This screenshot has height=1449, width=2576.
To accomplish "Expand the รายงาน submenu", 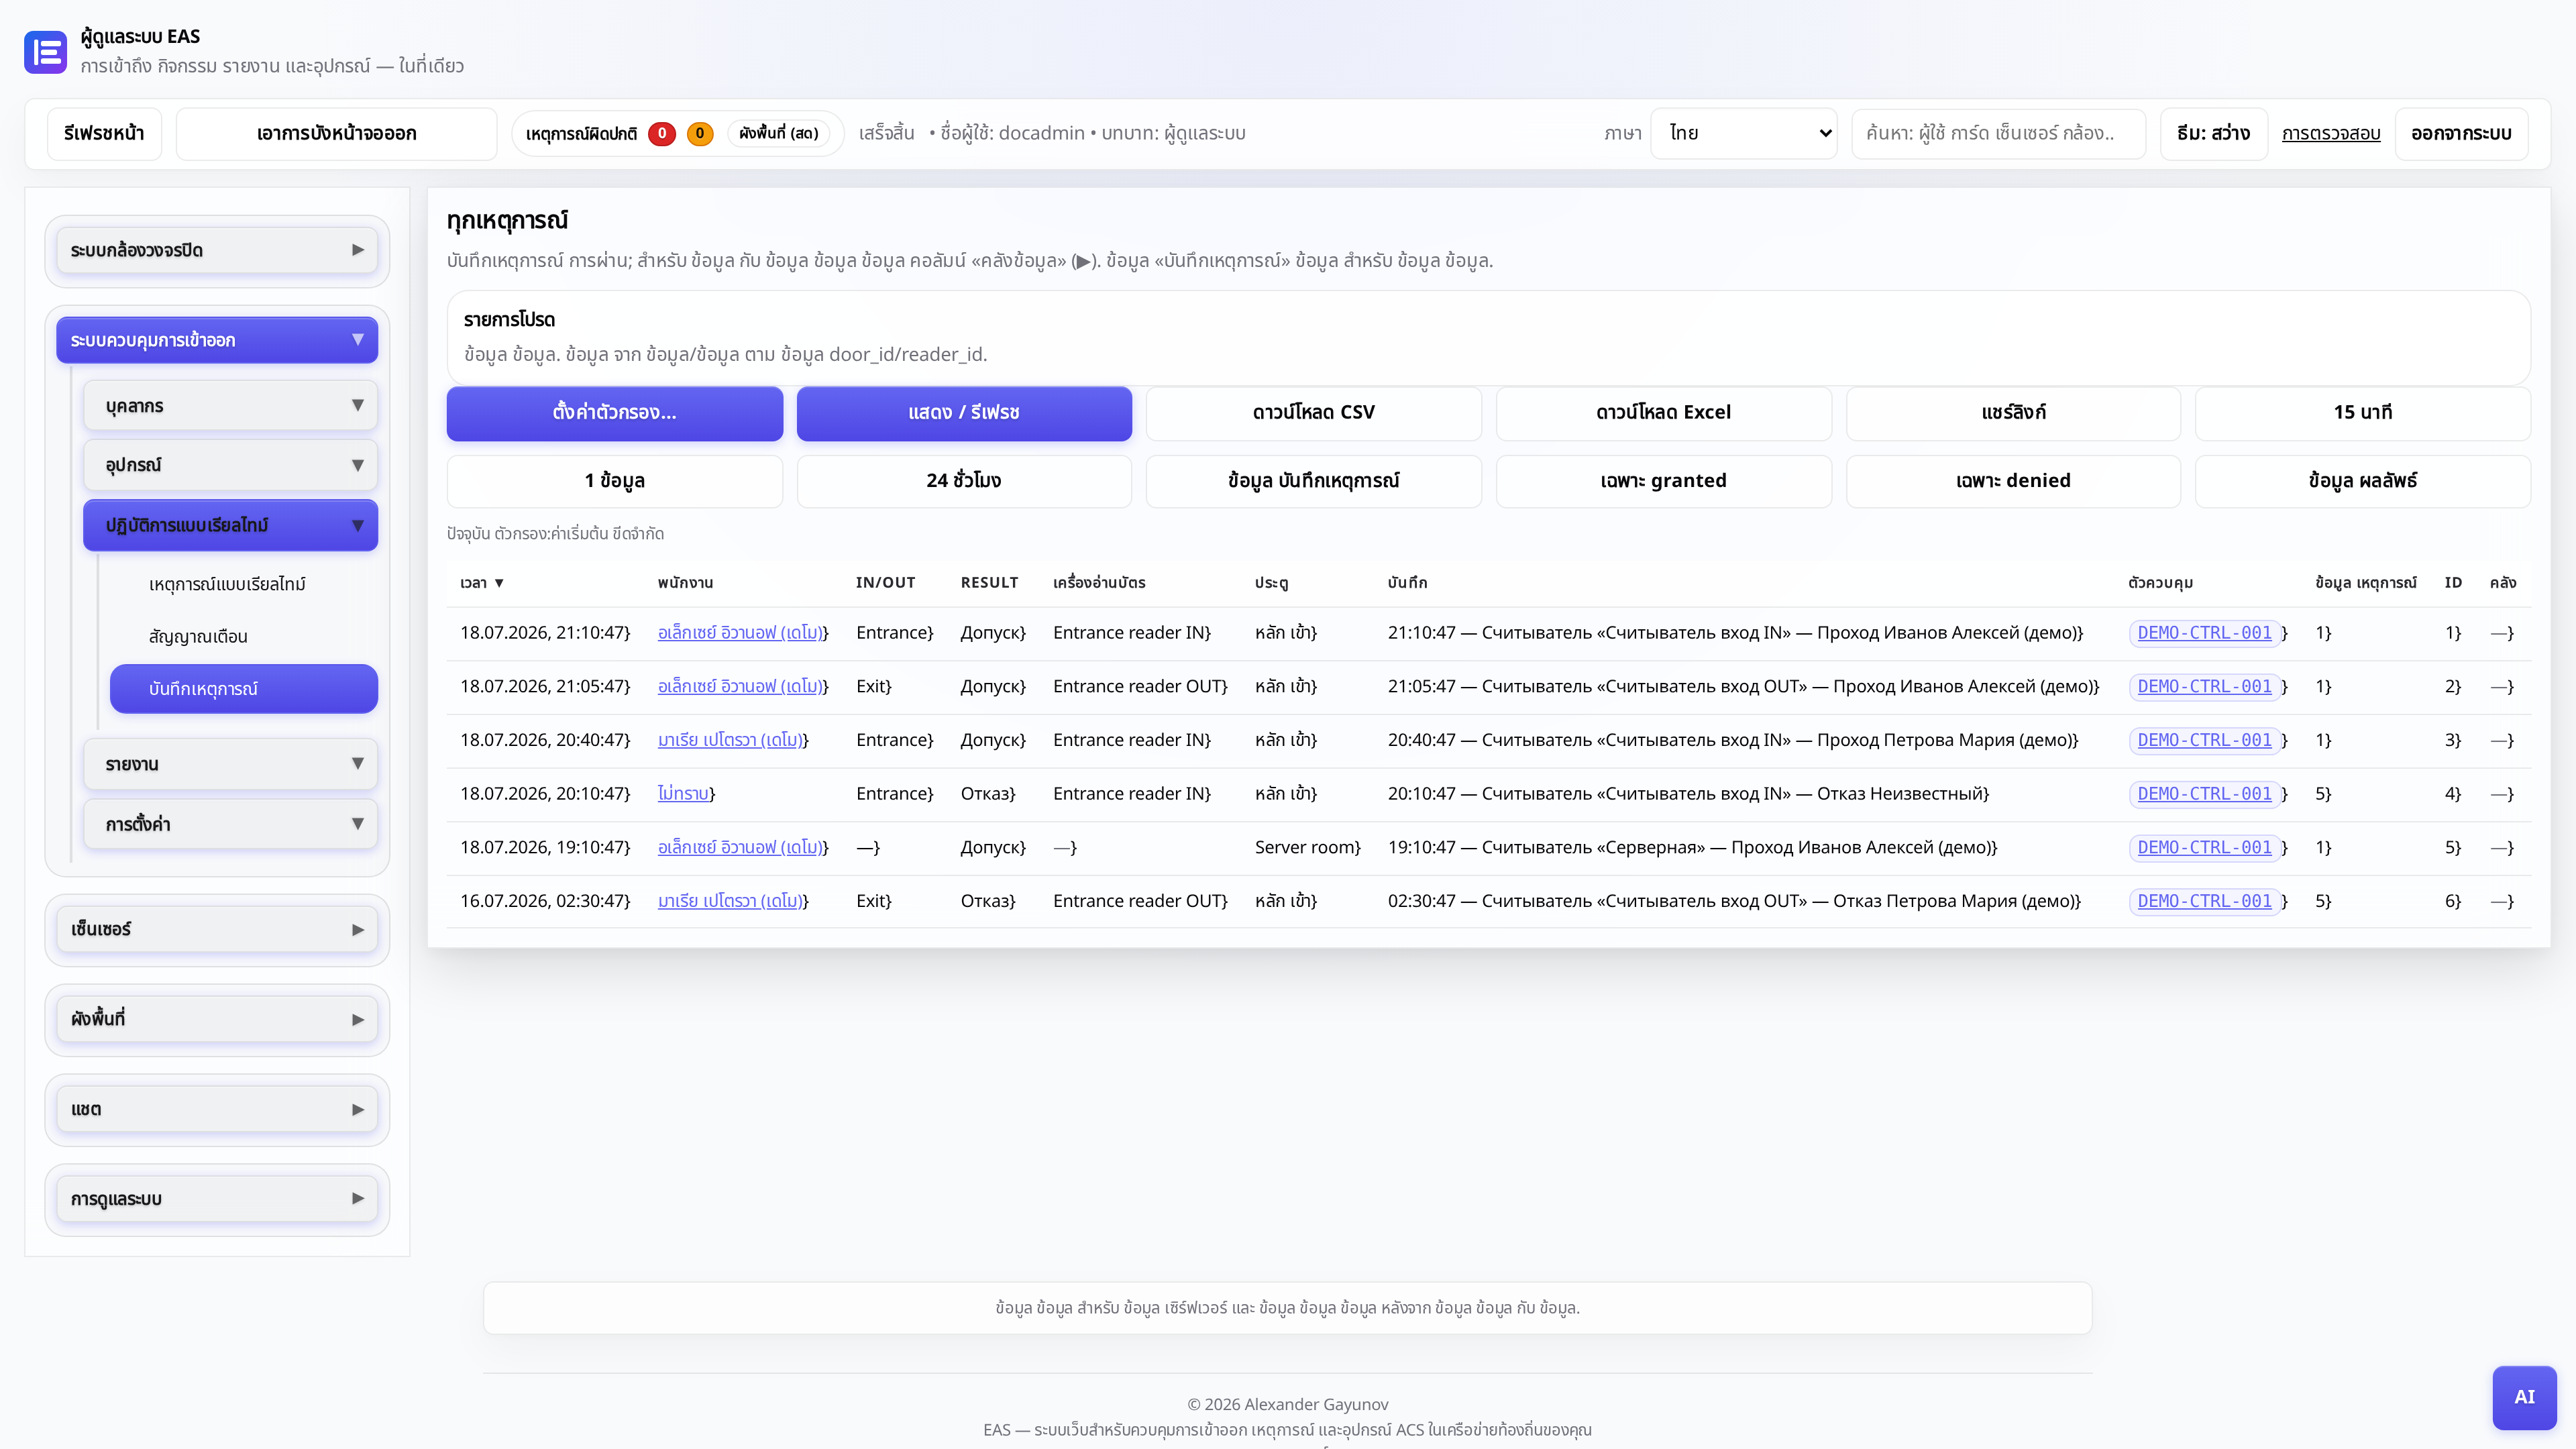I will (231, 764).
